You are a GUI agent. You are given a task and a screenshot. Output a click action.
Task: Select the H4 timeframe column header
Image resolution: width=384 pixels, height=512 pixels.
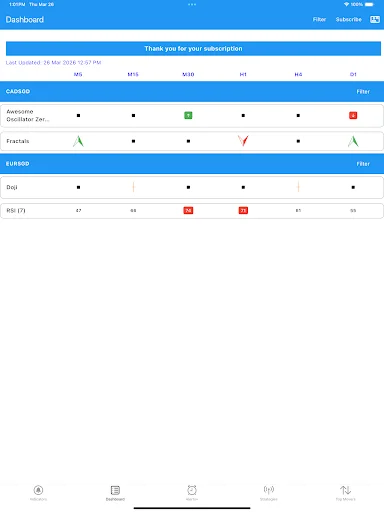298,74
